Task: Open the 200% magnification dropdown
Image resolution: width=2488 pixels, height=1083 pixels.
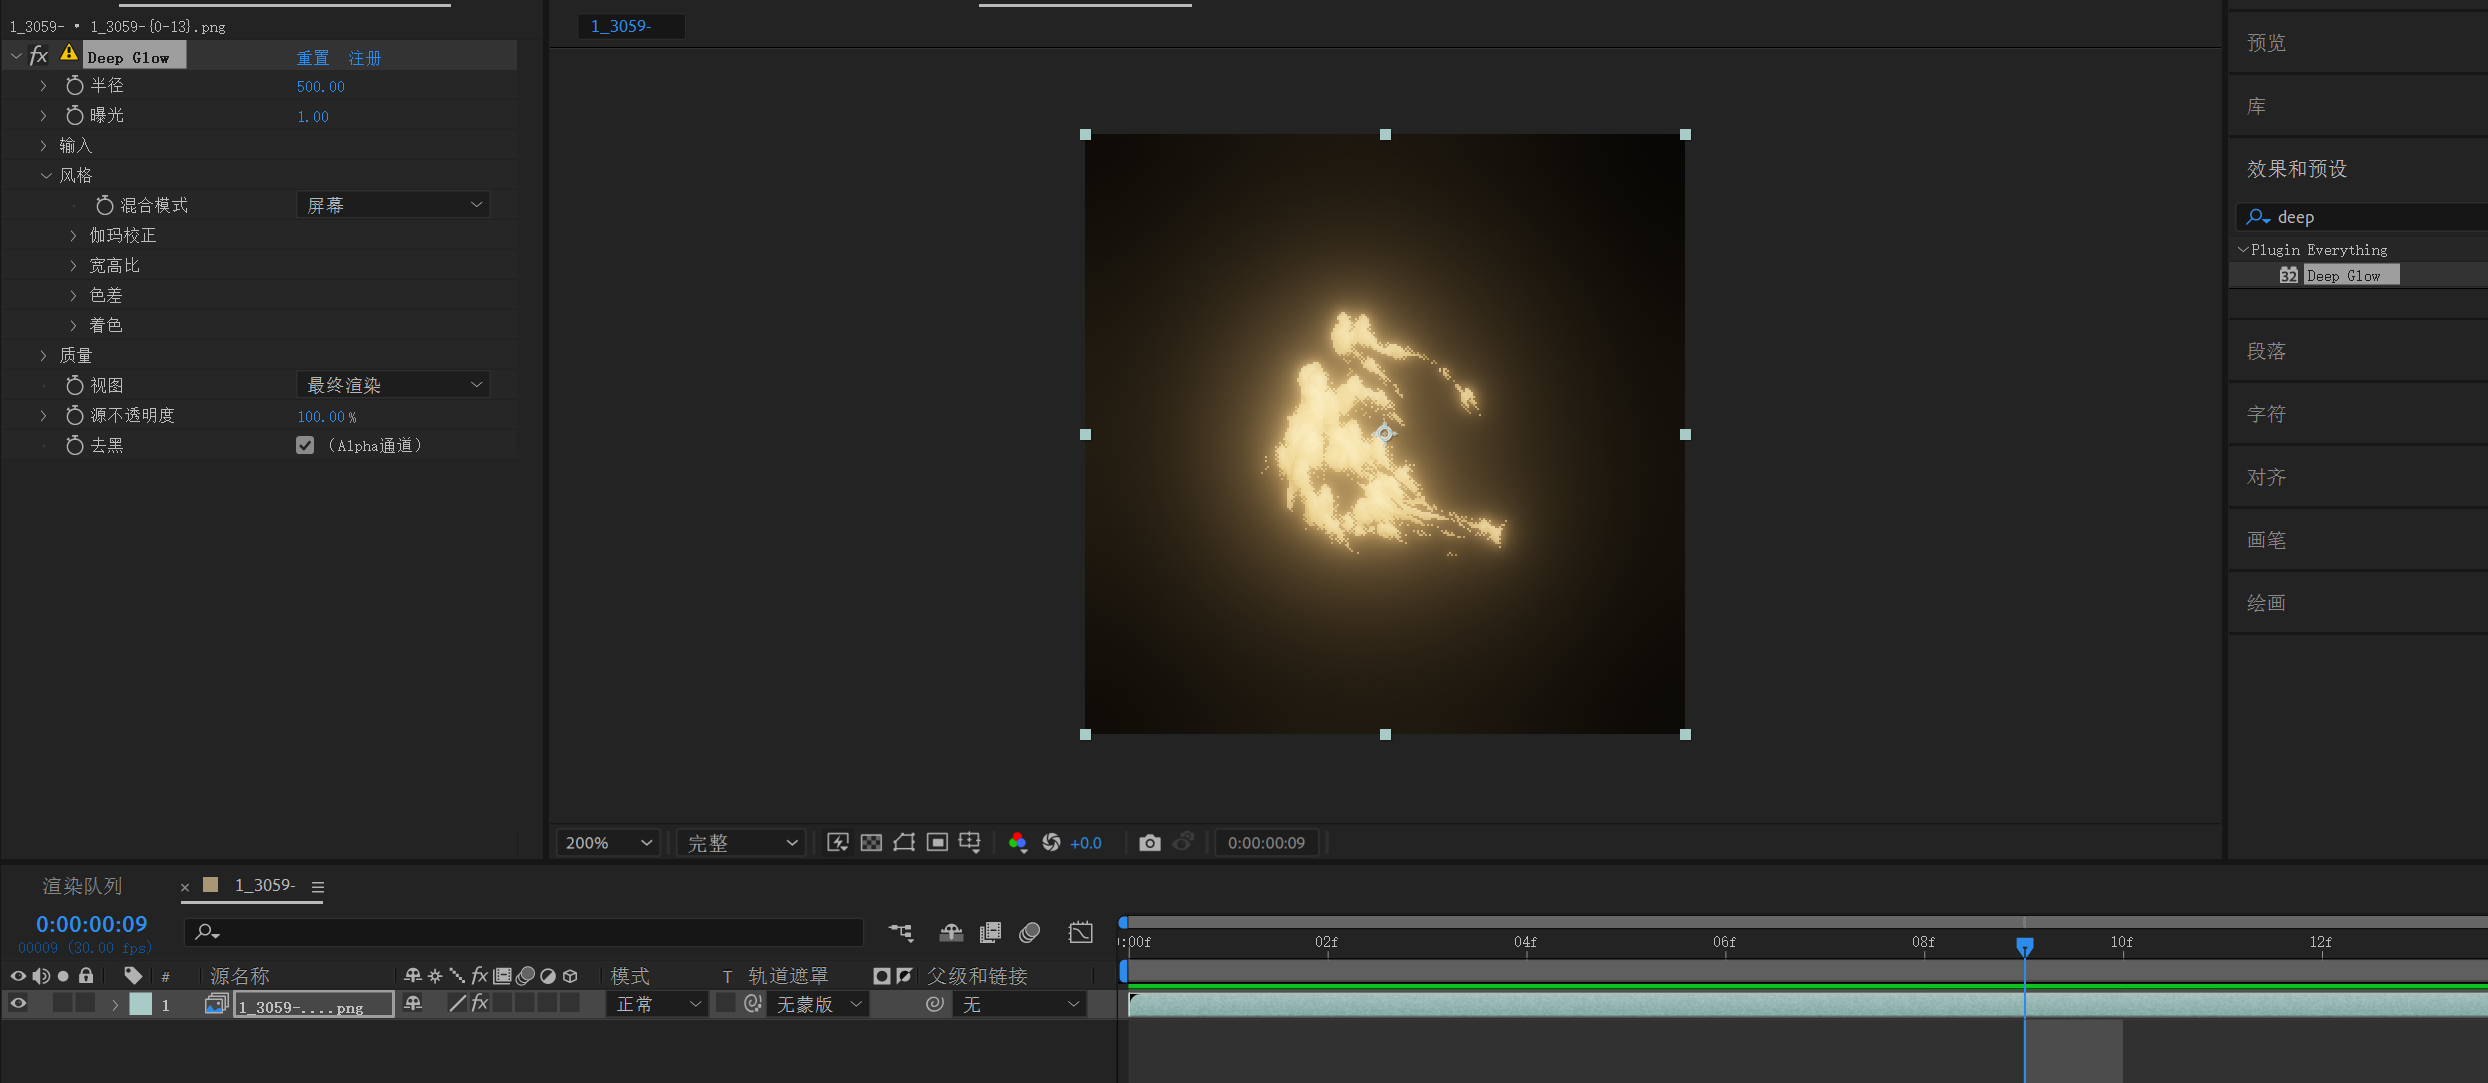Action: click(608, 843)
